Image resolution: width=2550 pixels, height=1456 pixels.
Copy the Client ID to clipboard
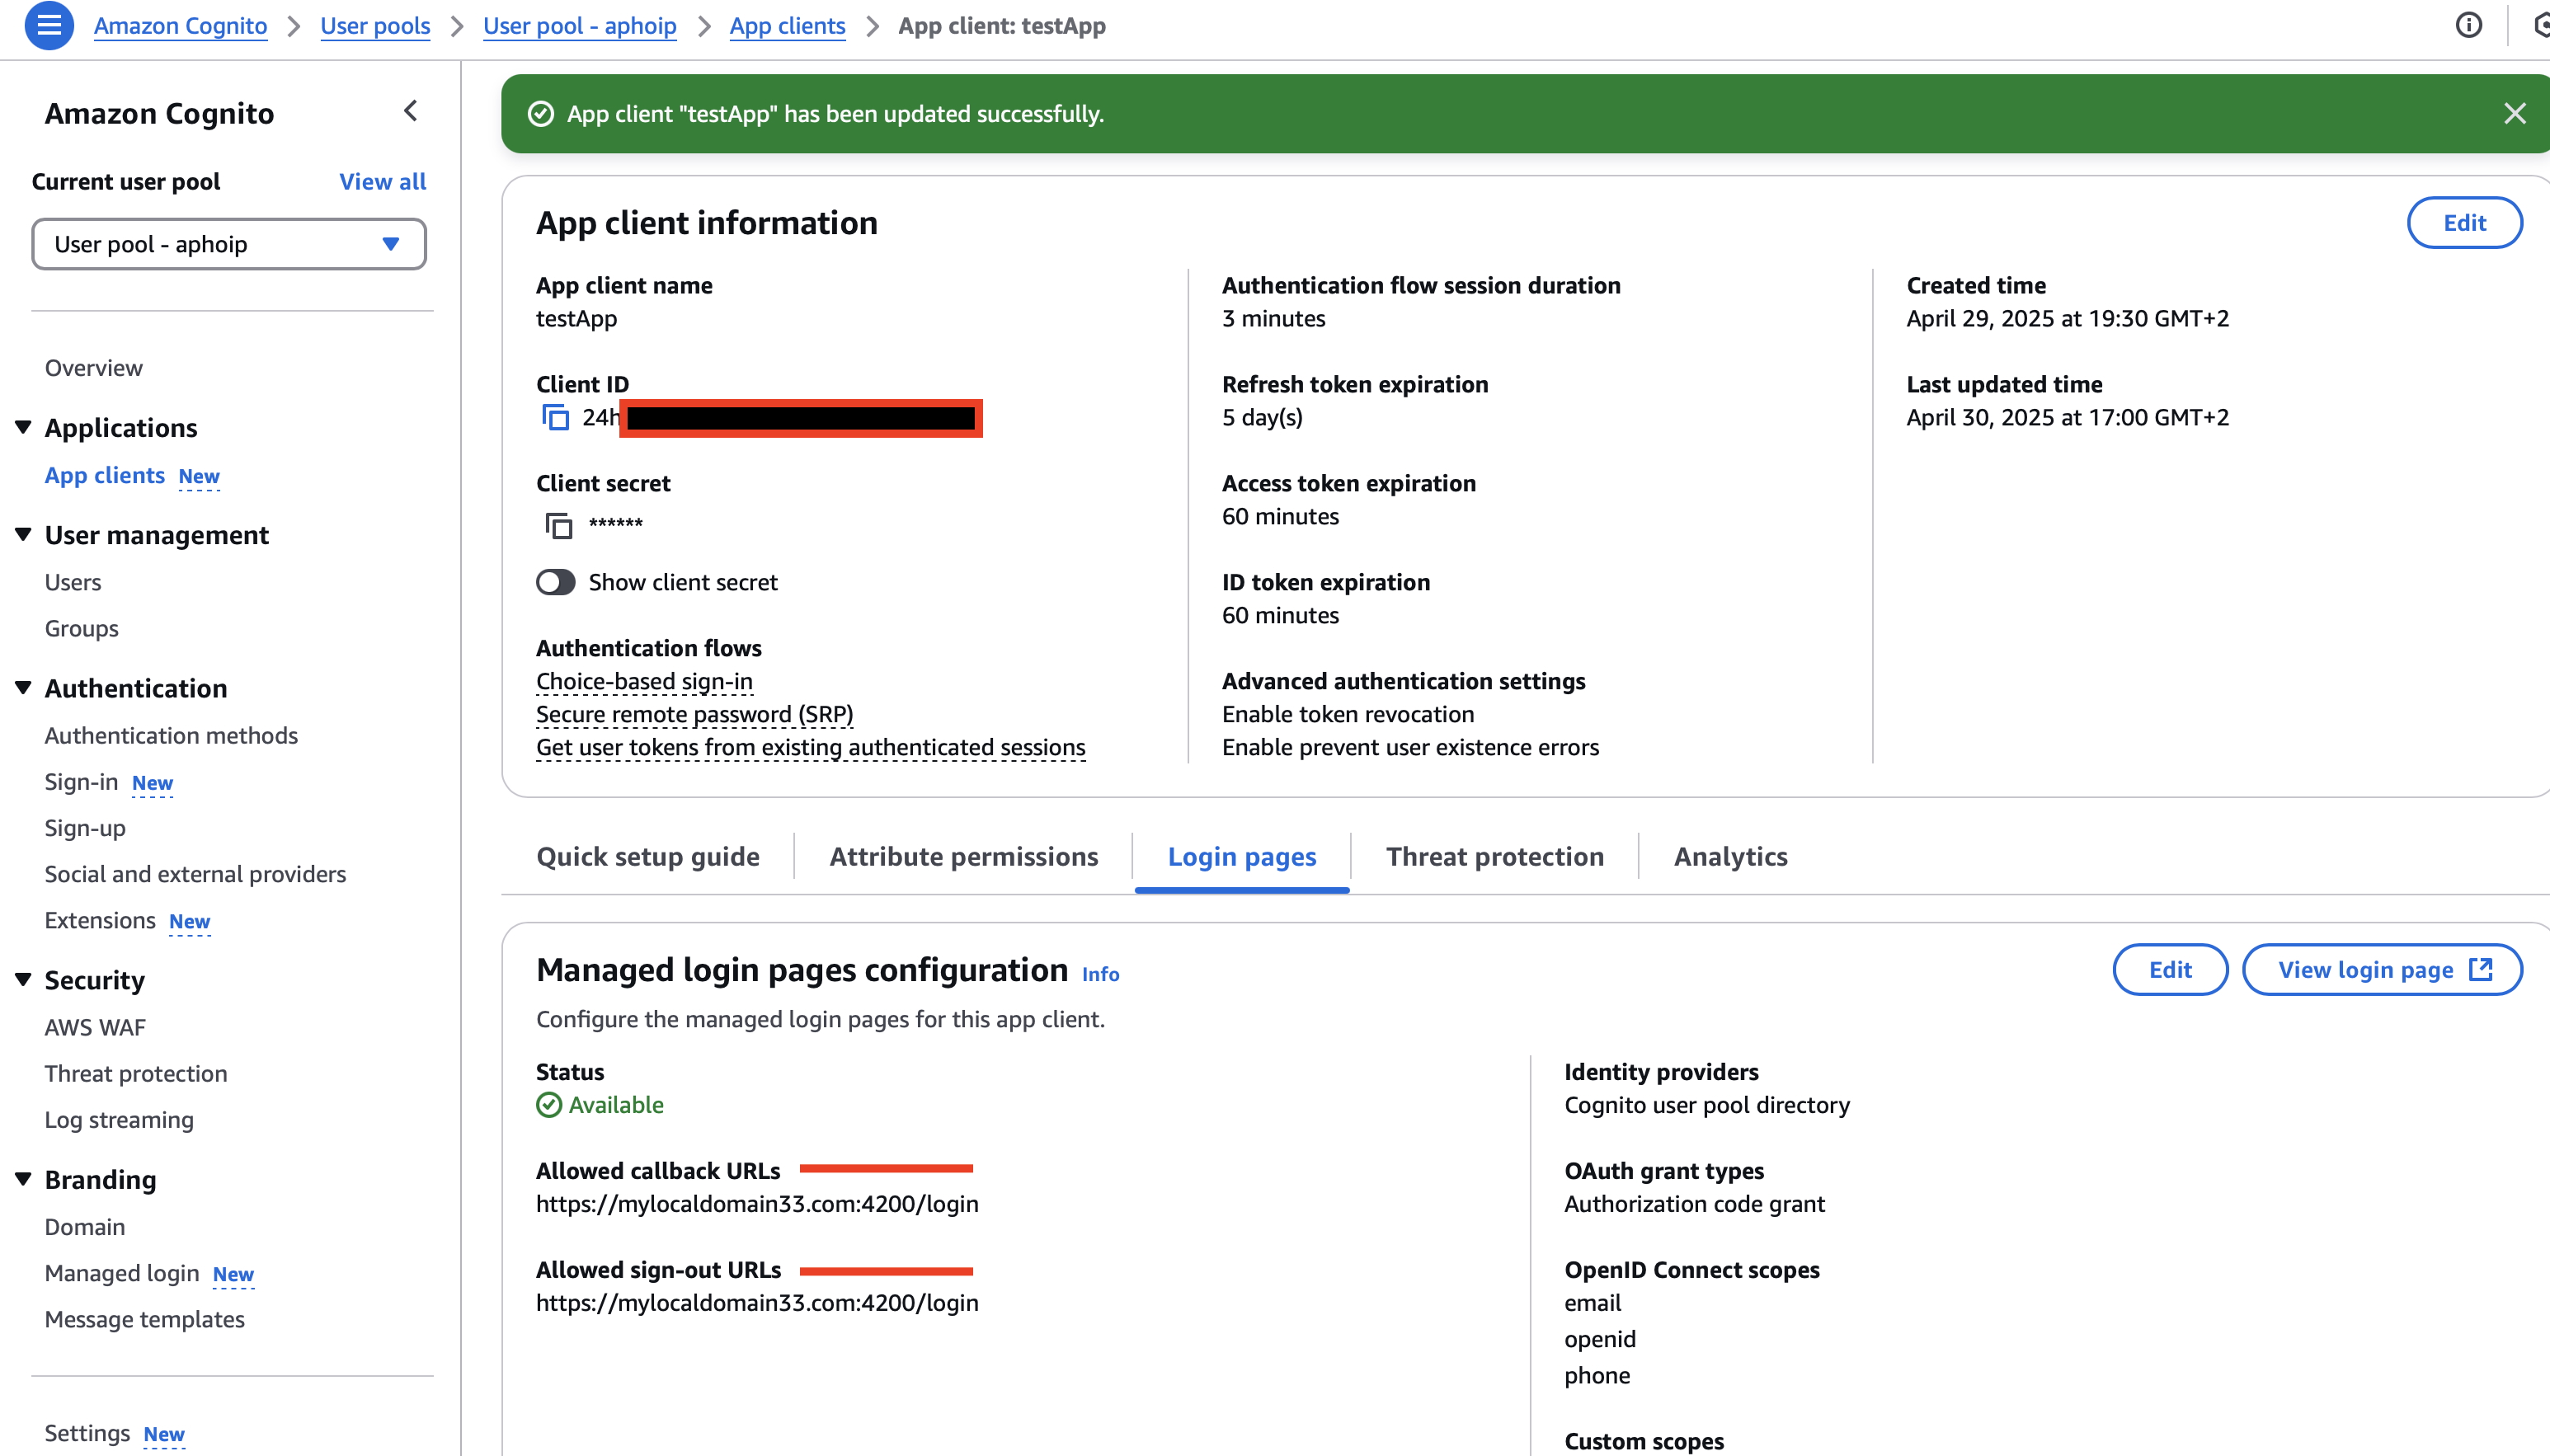click(555, 417)
